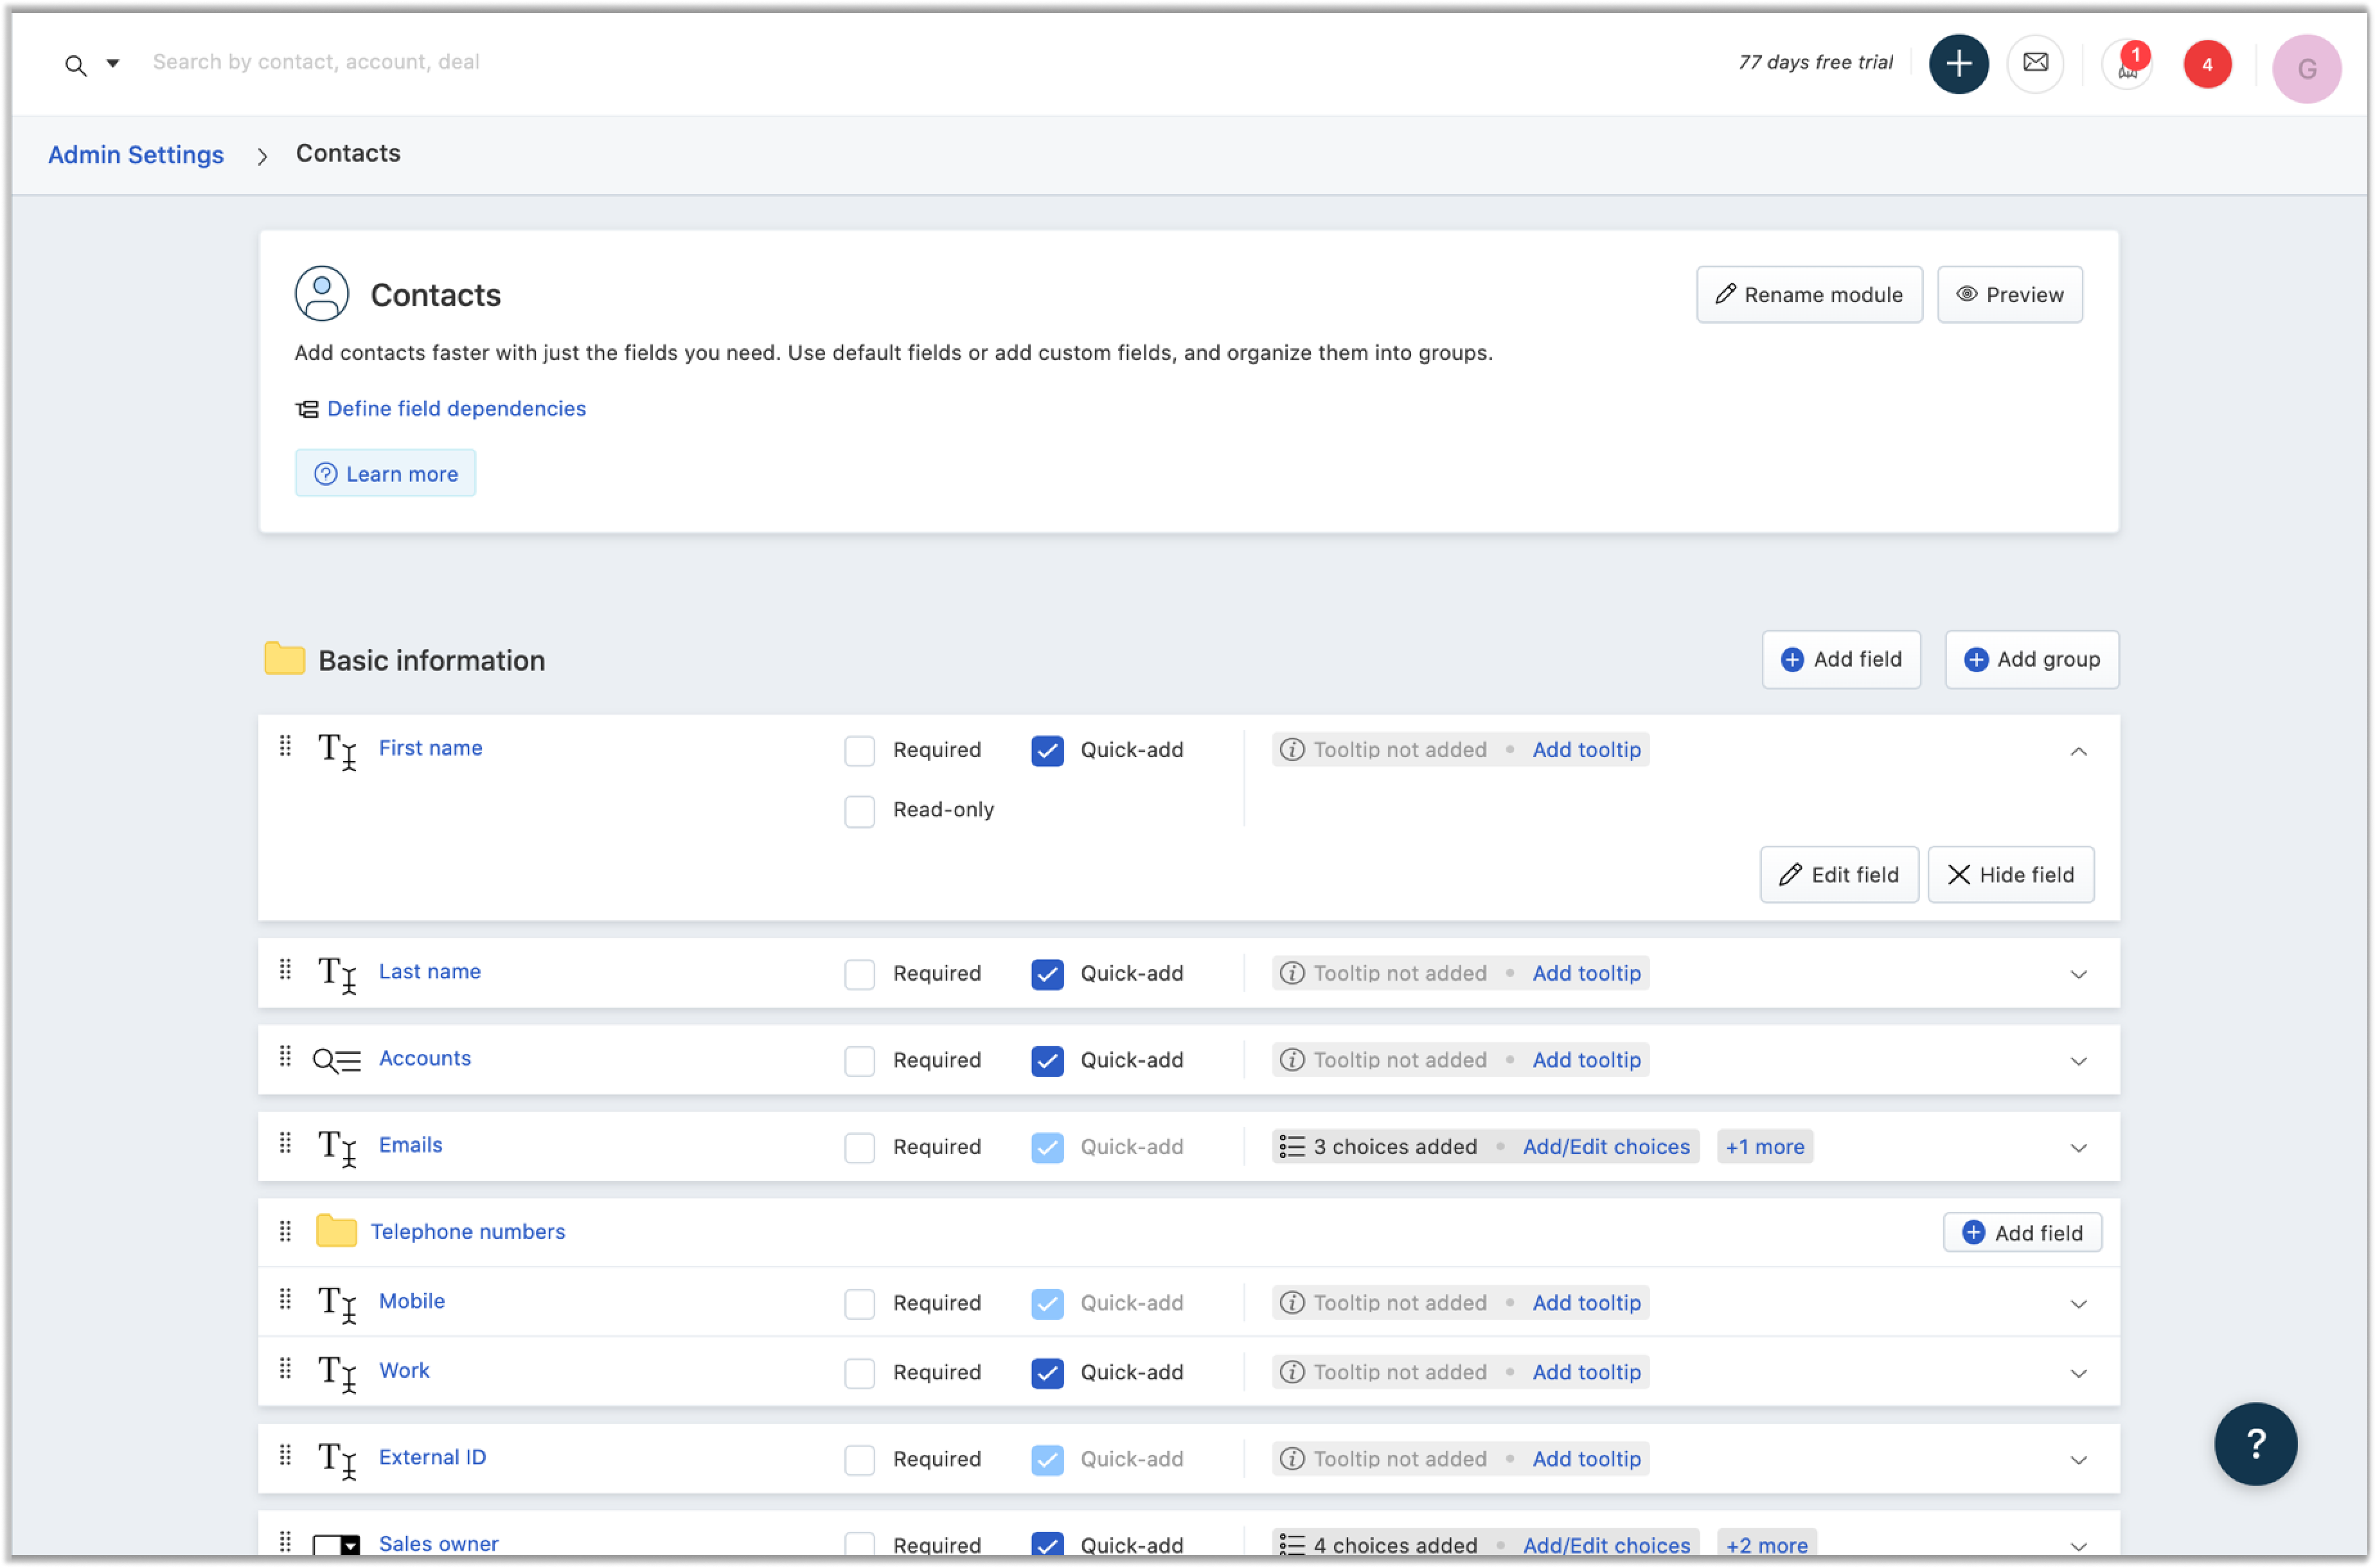Focus the contact search input field
This screenshot has height=1568, width=2375.
point(316,62)
